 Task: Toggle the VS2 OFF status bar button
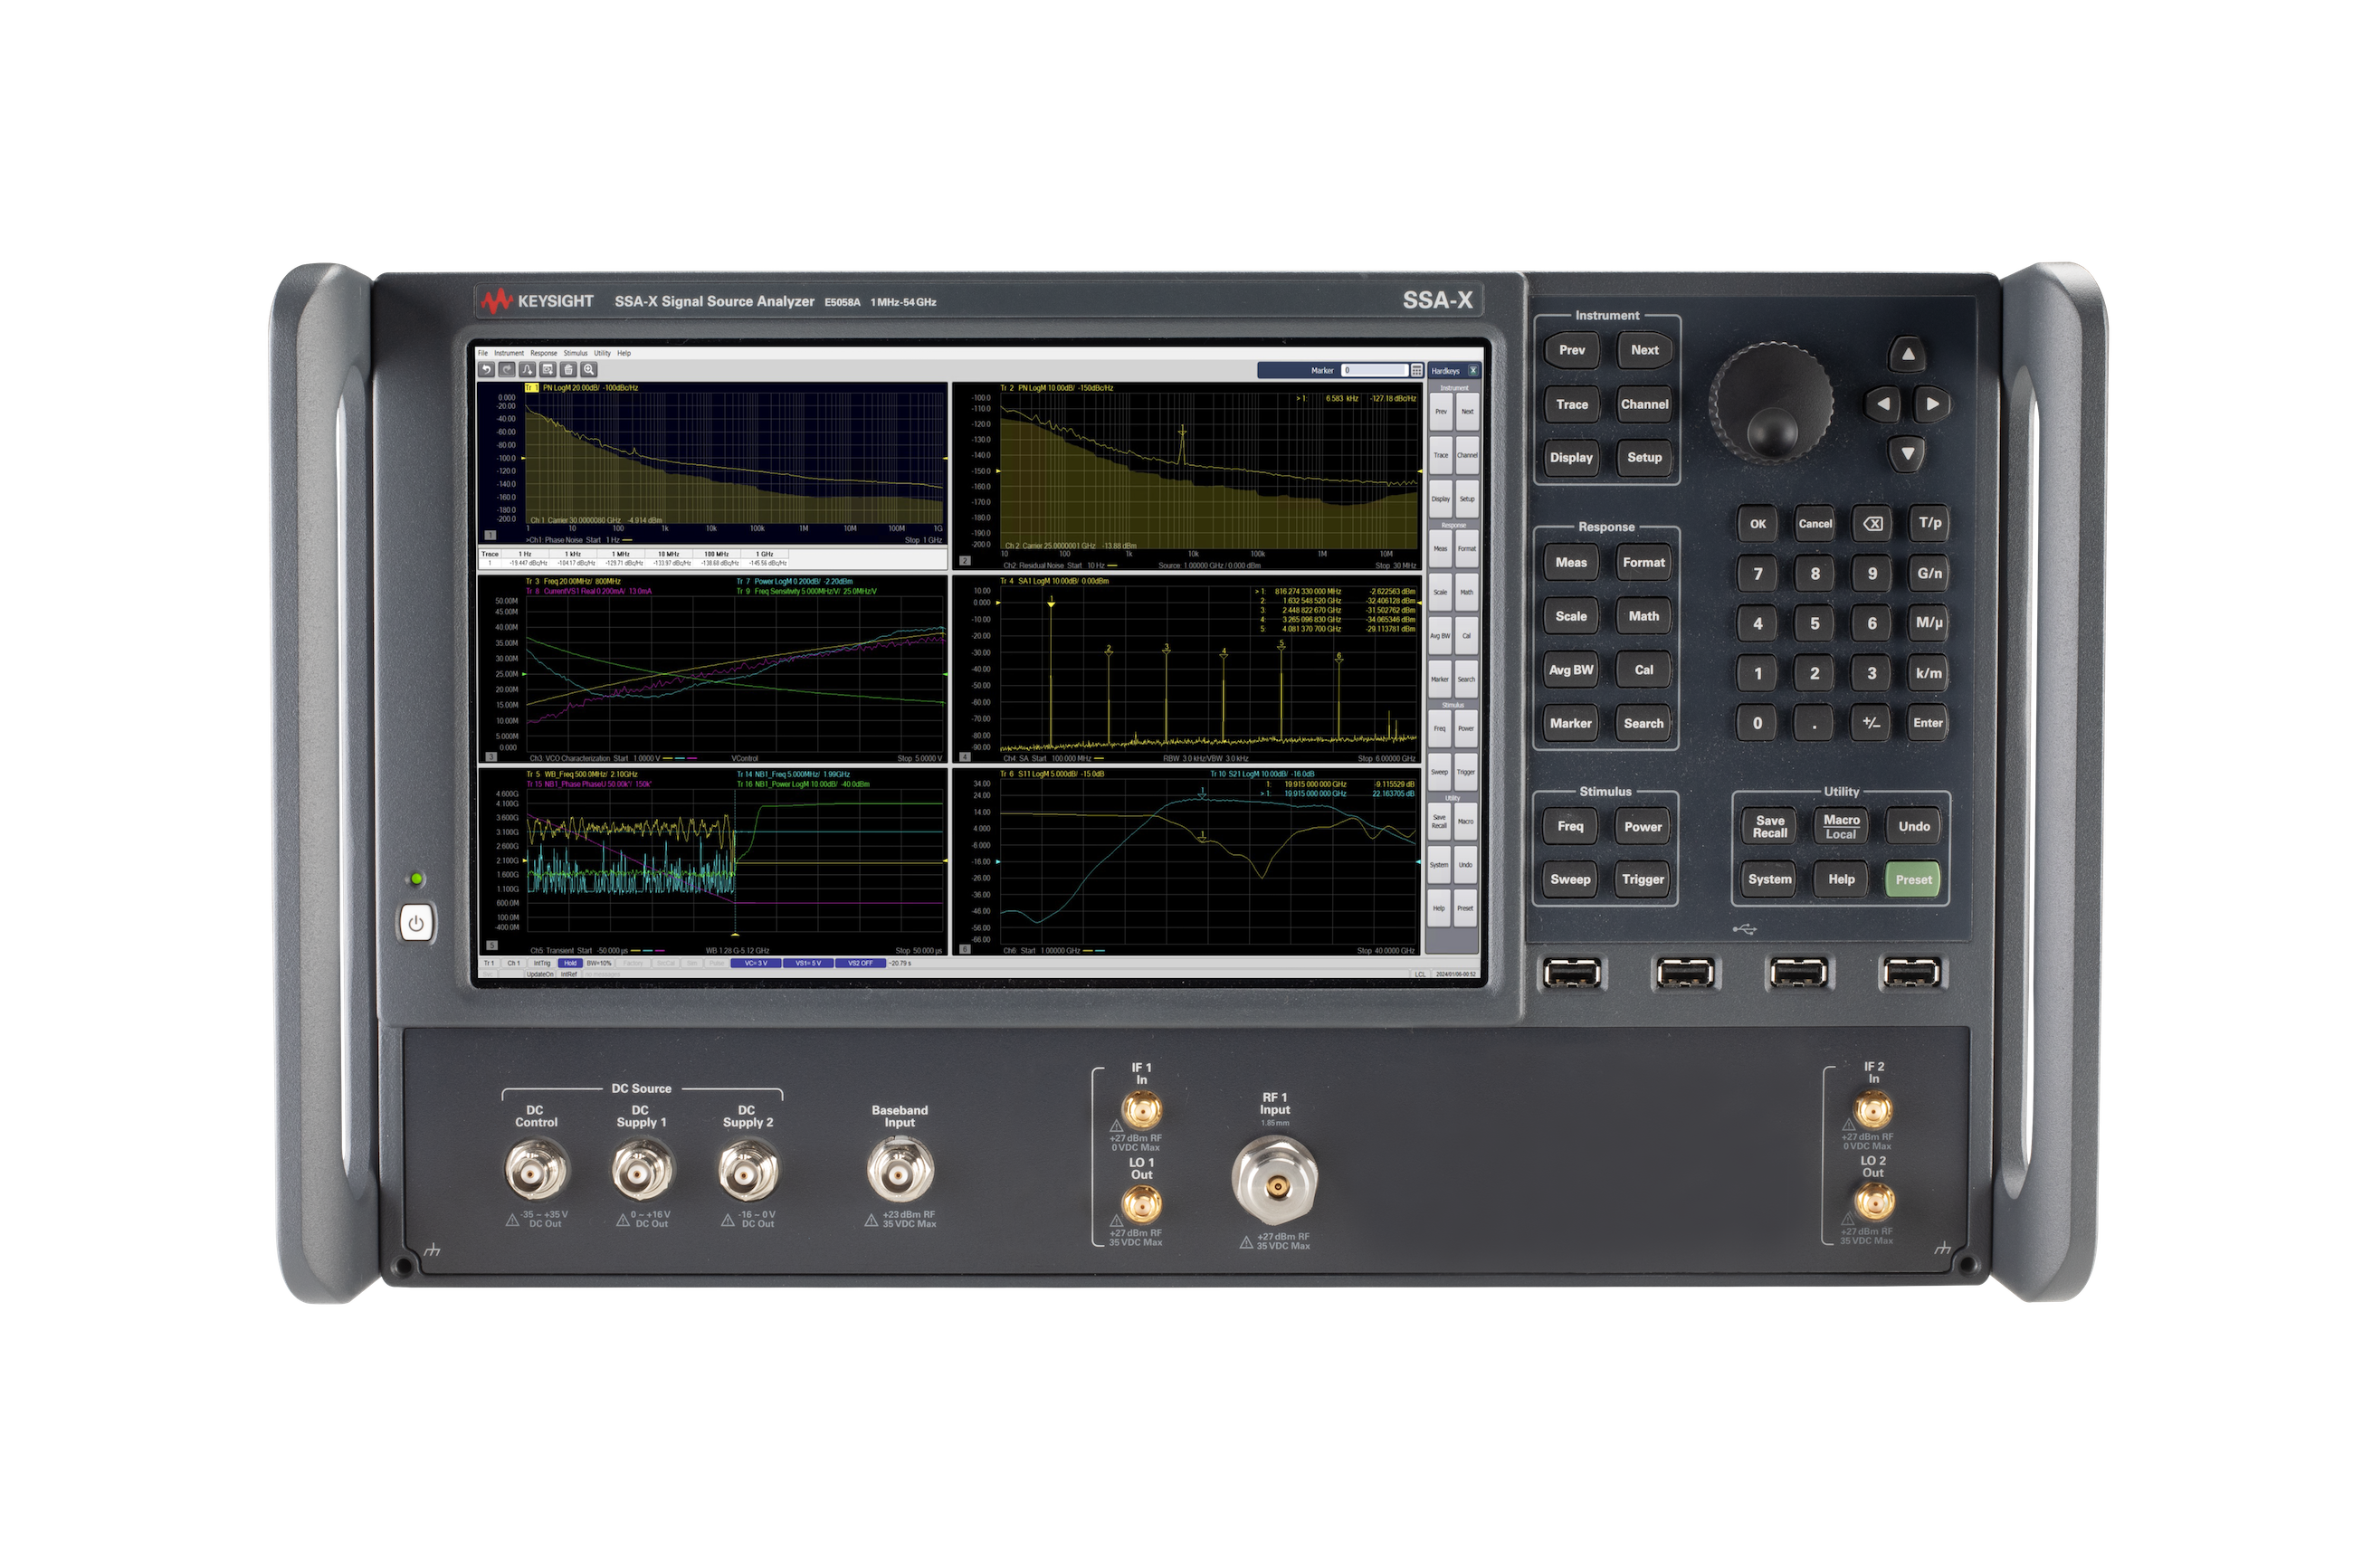[x=860, y=963]
